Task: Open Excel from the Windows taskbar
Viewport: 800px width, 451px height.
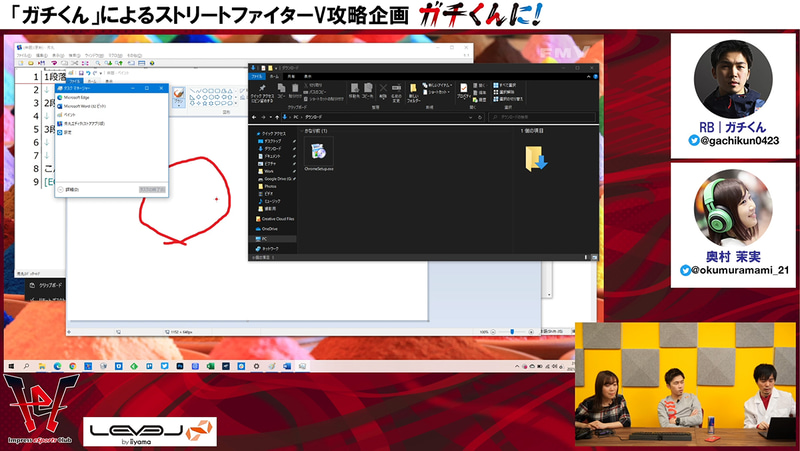Action: pyautogui.click(x=210, y=366)
